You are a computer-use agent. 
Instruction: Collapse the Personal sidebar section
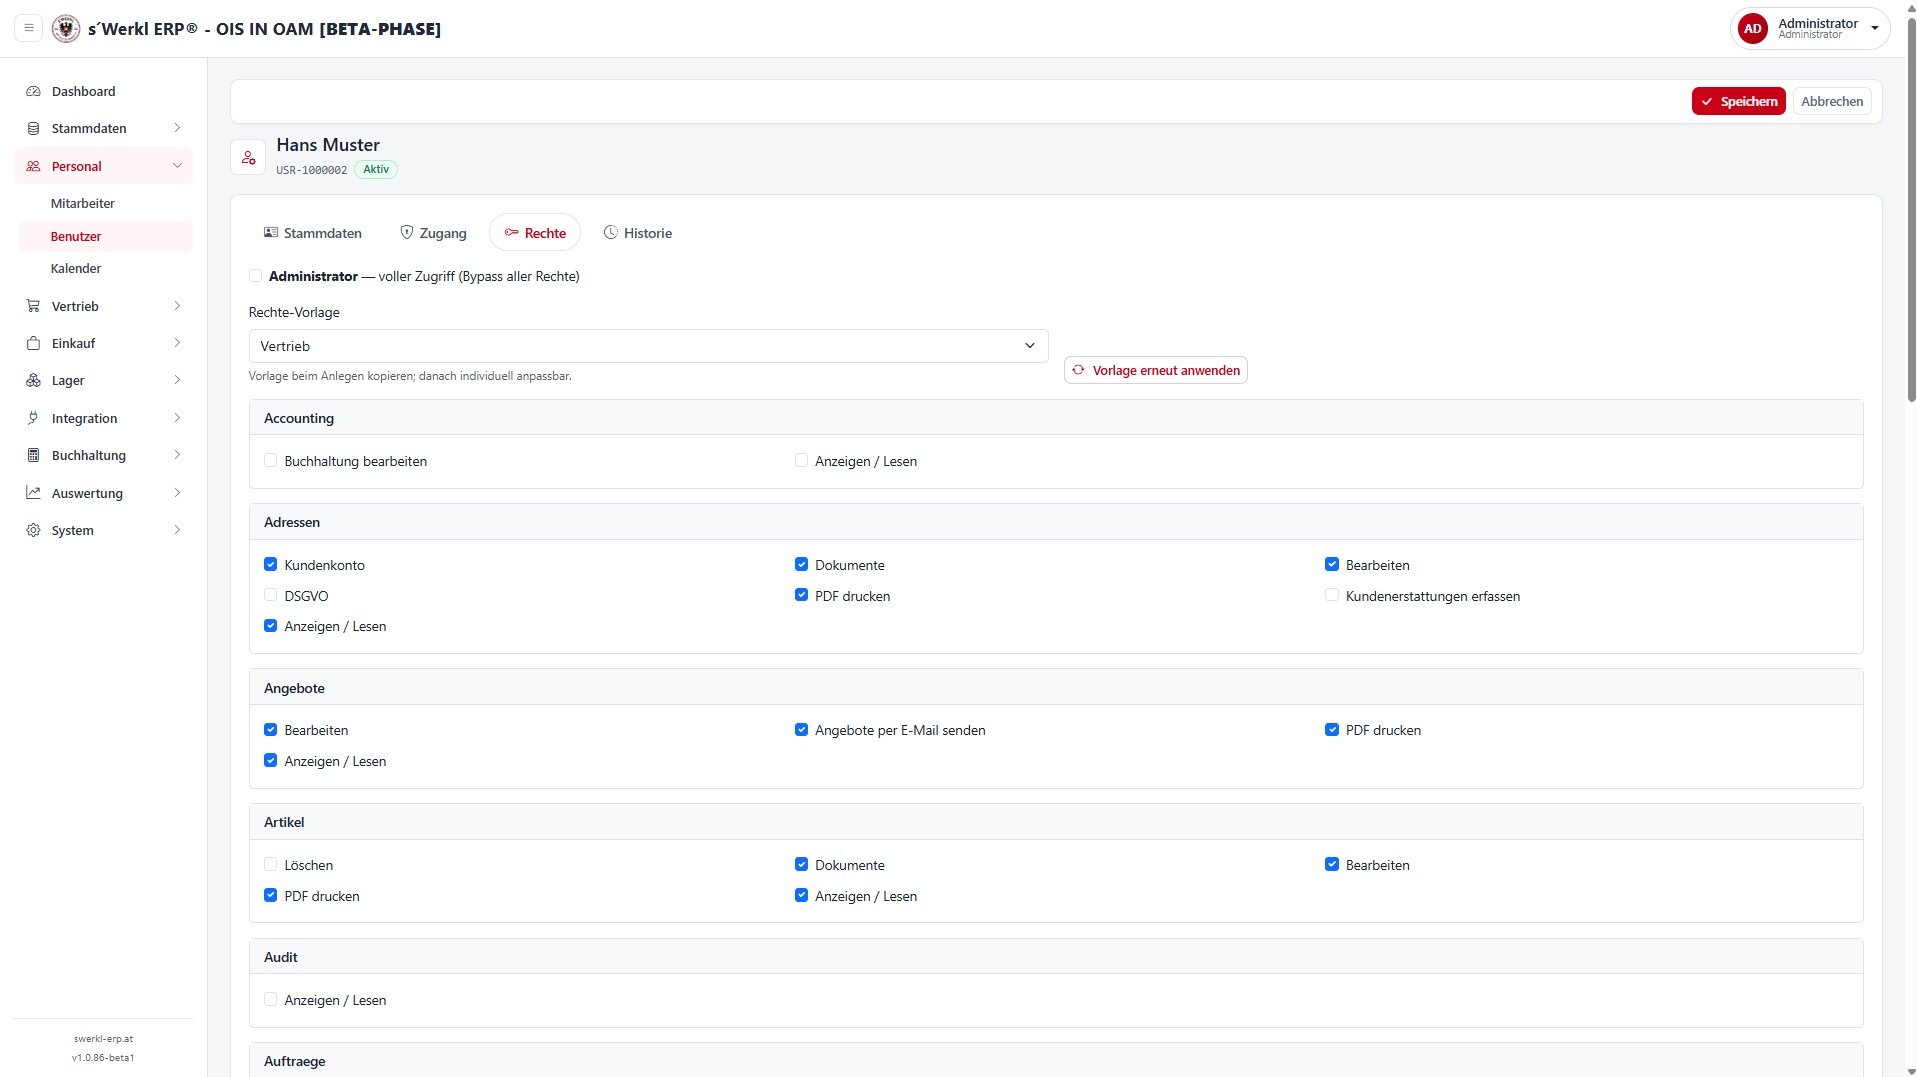click(104, 166)
